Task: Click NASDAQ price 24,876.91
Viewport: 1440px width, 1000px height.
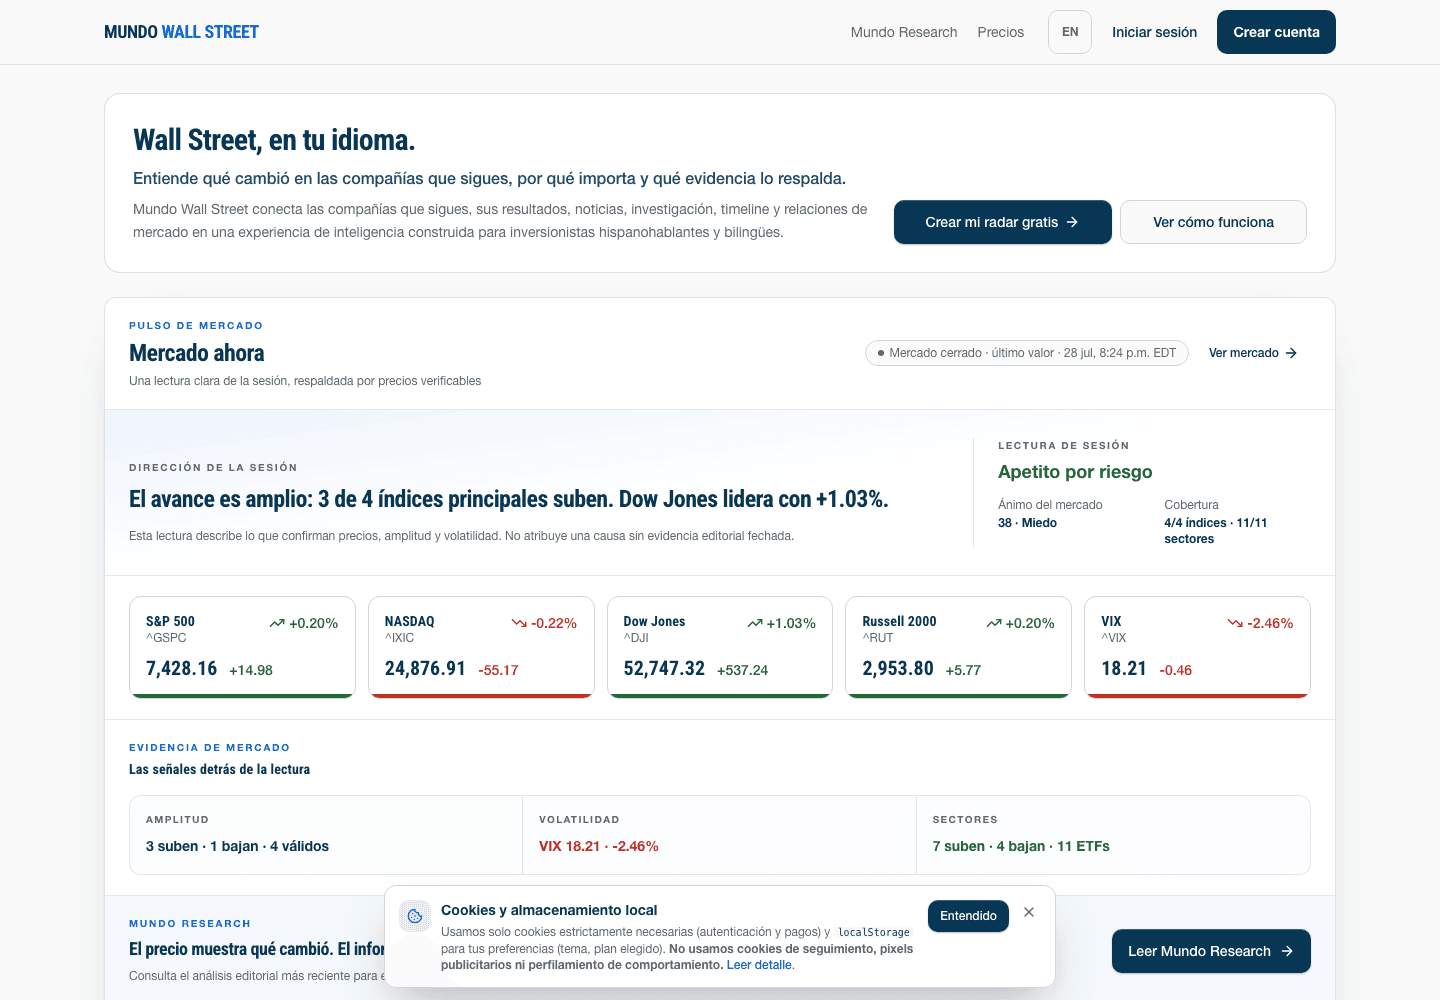Action: coord(425,668)
